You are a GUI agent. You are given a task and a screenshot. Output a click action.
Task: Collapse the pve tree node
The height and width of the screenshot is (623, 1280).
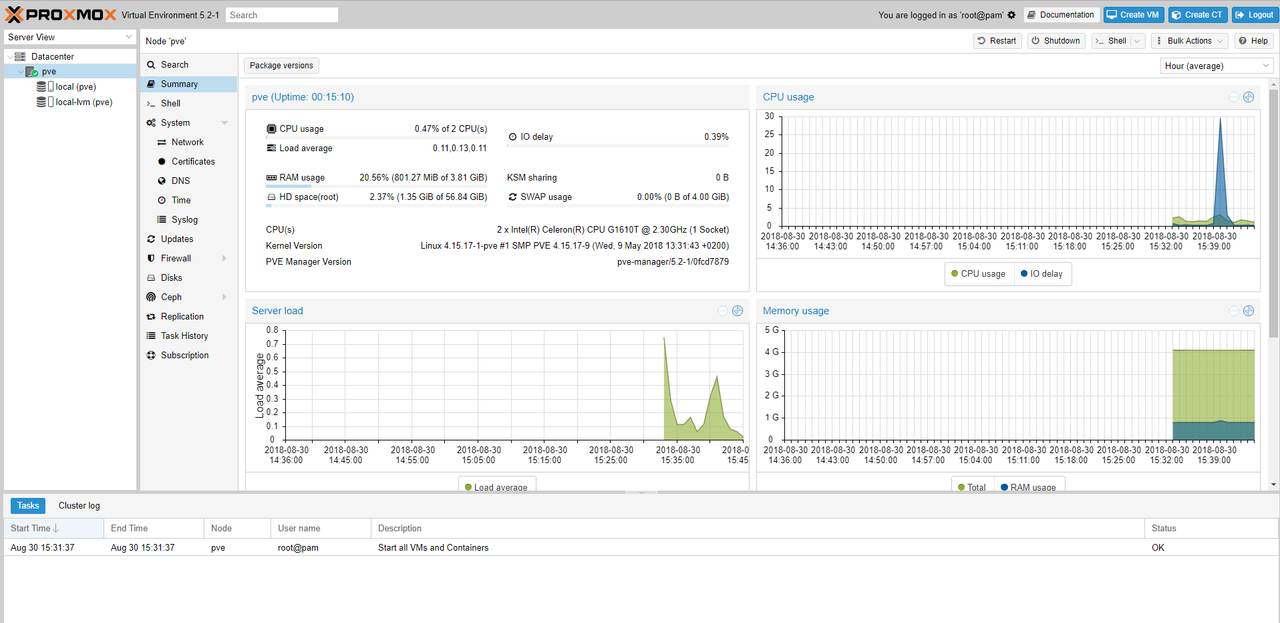pyautogui.click(x=20, y=72)
